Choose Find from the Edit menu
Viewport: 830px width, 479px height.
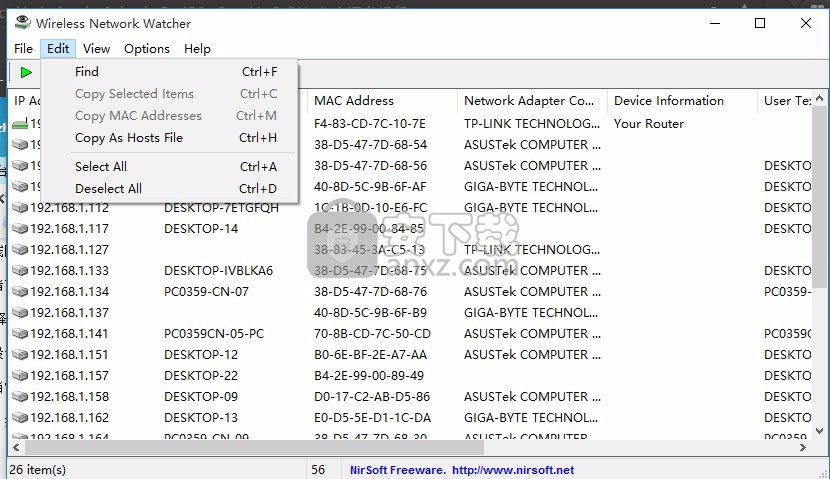[169, 71]
